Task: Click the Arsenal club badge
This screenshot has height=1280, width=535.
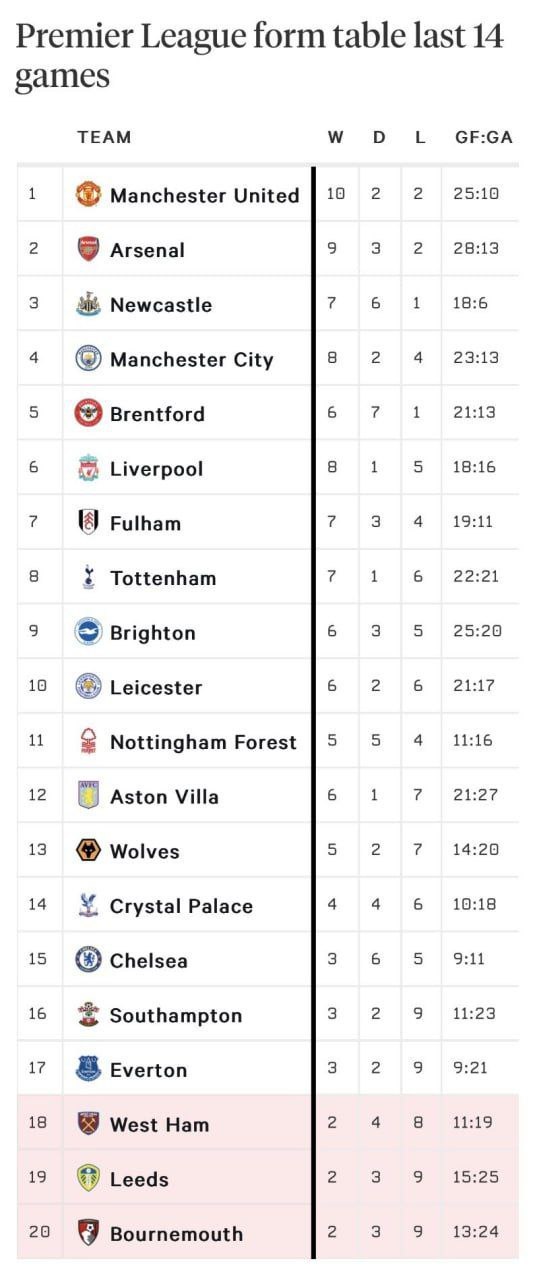Action: pos(89,249)
